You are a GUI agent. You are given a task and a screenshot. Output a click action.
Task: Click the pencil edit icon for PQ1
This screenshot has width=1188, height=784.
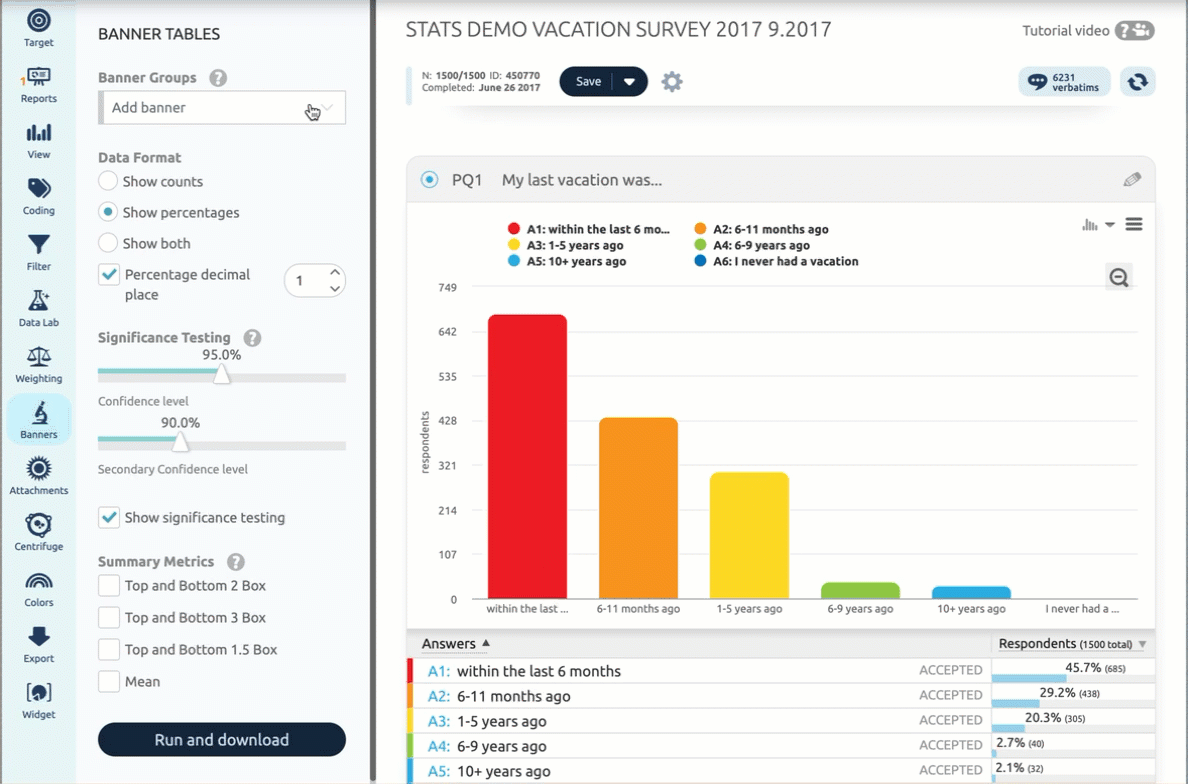pos(1131,180)
